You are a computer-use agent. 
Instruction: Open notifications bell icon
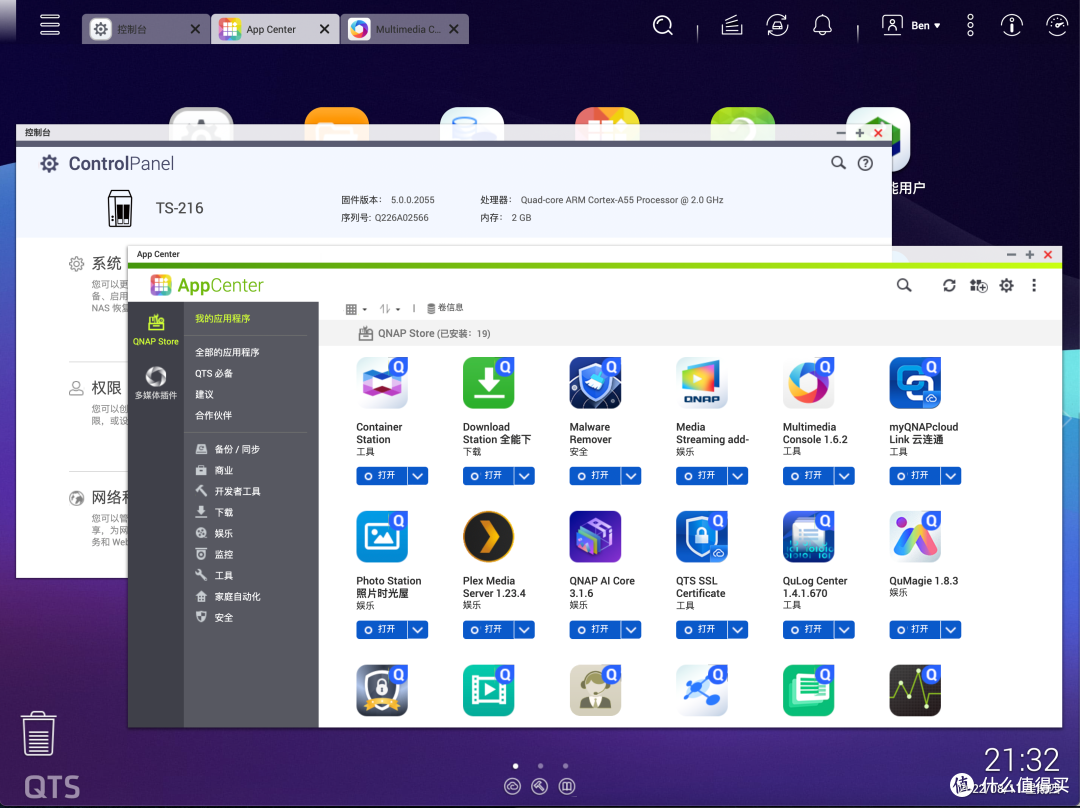pos(822,26)
